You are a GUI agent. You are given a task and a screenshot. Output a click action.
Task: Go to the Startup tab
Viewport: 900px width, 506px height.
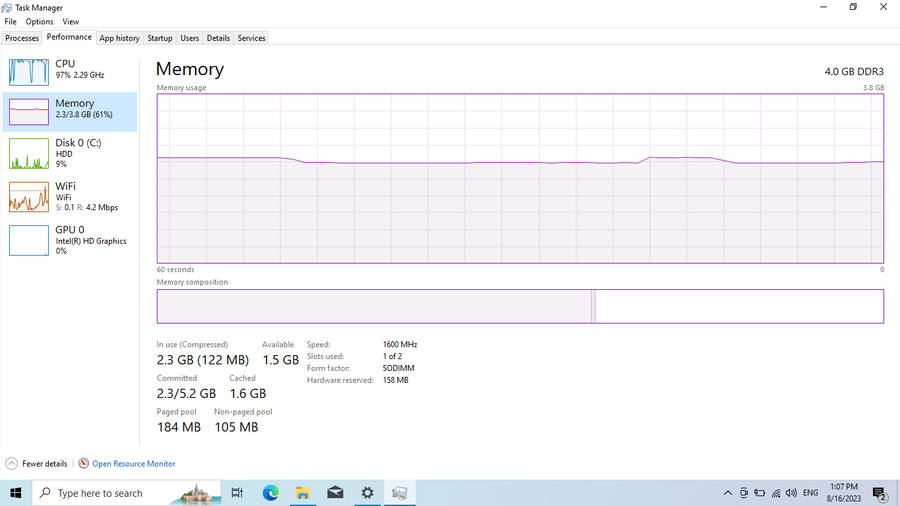160,38
